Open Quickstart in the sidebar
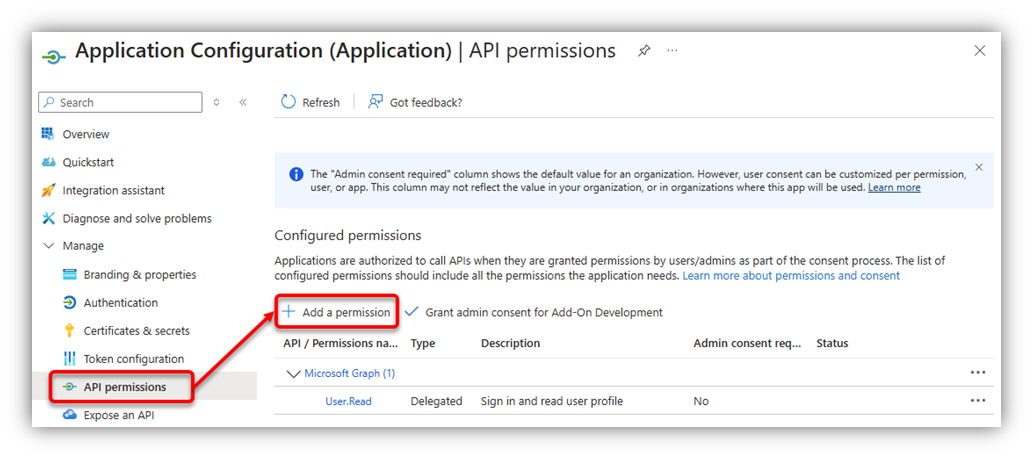Image resolution: width=1033 pixels, height=459 pixels. coord(88,162)
